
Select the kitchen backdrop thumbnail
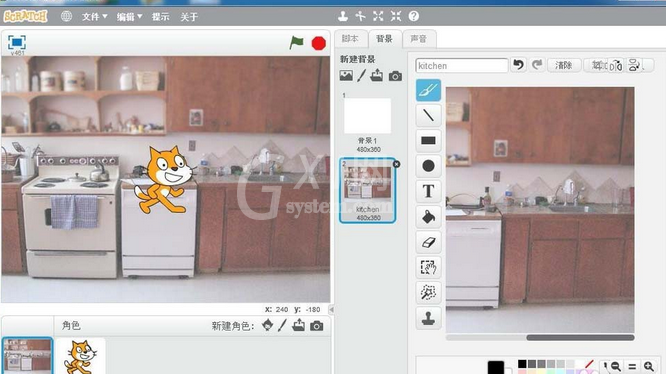pyautogui.click(x=367, y=190)
